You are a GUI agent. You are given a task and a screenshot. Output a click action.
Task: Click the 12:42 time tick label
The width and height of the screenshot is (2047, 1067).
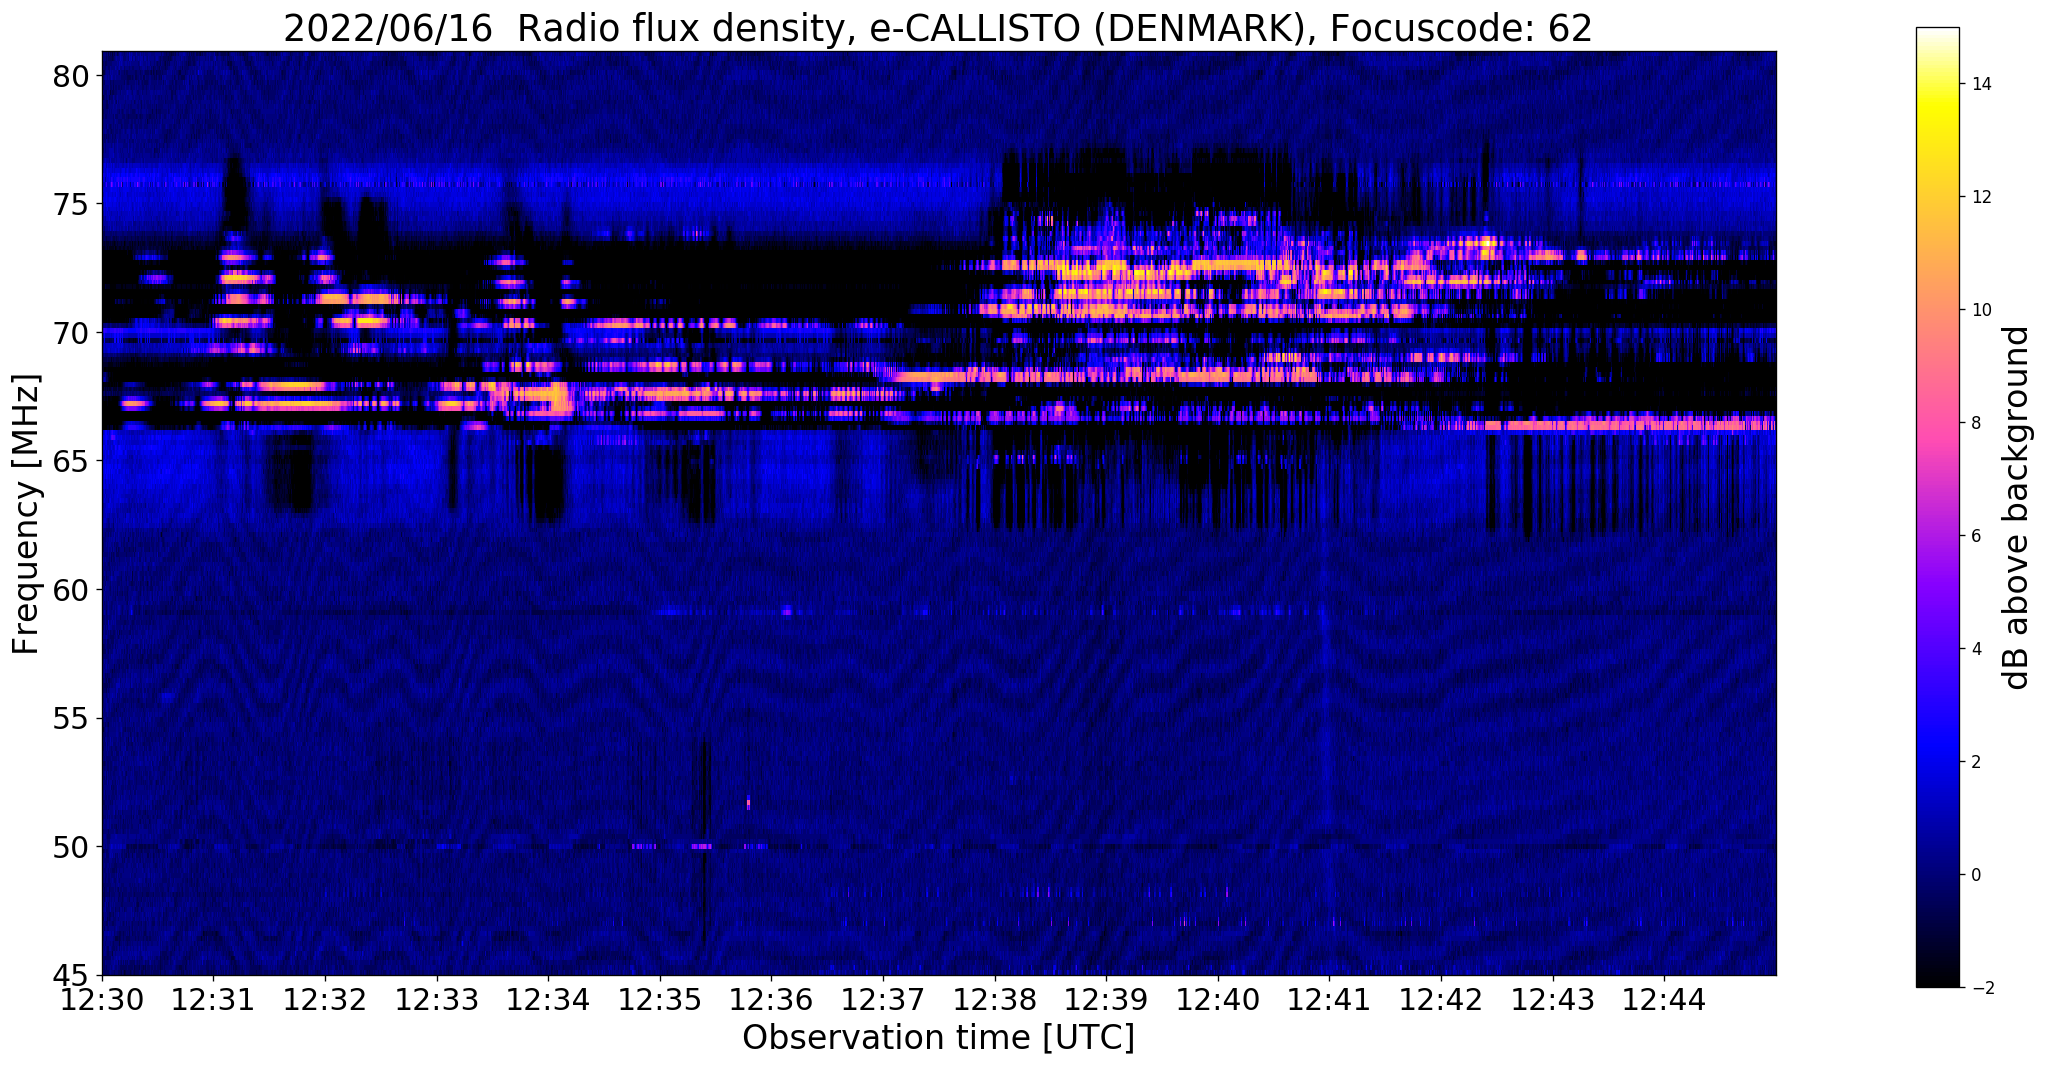1441,1000
